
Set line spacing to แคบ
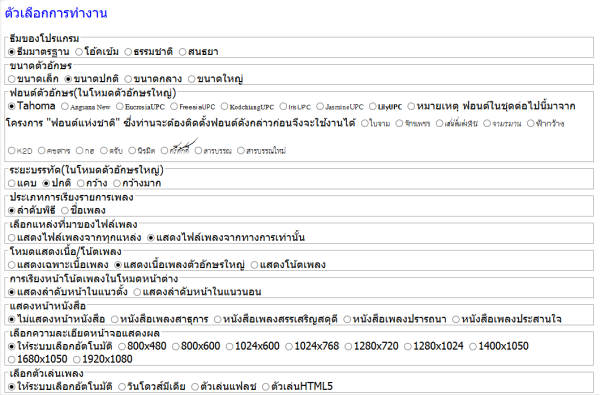tap(12, 183)
